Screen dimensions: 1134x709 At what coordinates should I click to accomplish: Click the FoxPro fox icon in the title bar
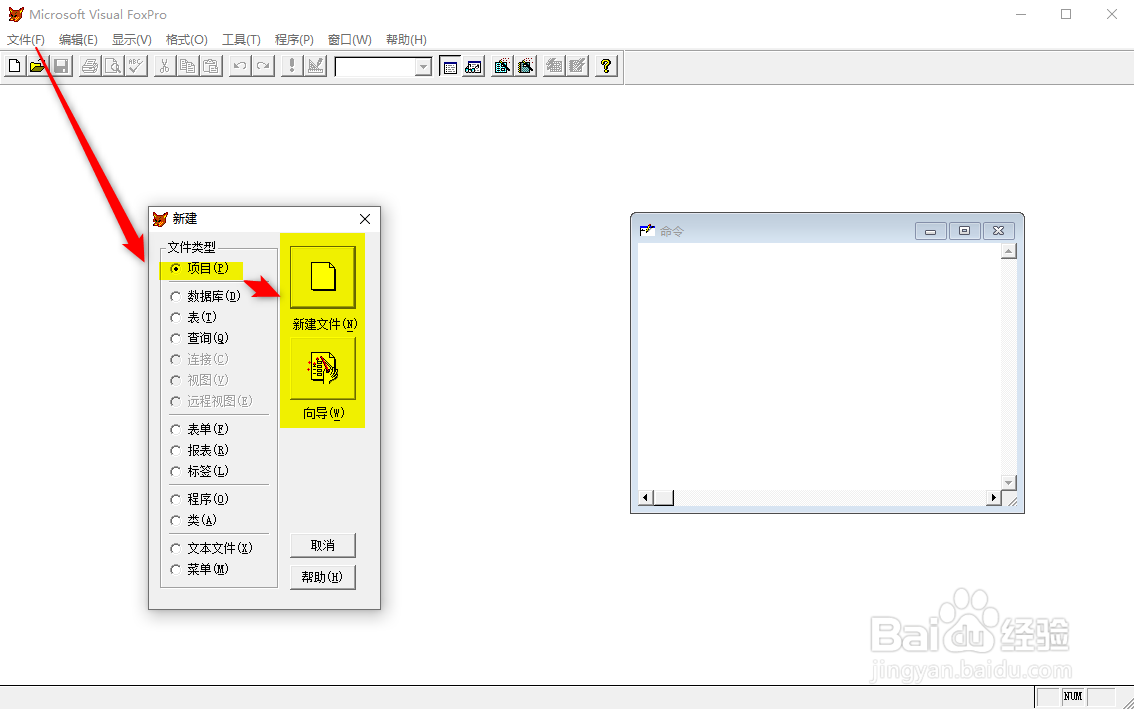pyautogui.click(x=16, y=14)
